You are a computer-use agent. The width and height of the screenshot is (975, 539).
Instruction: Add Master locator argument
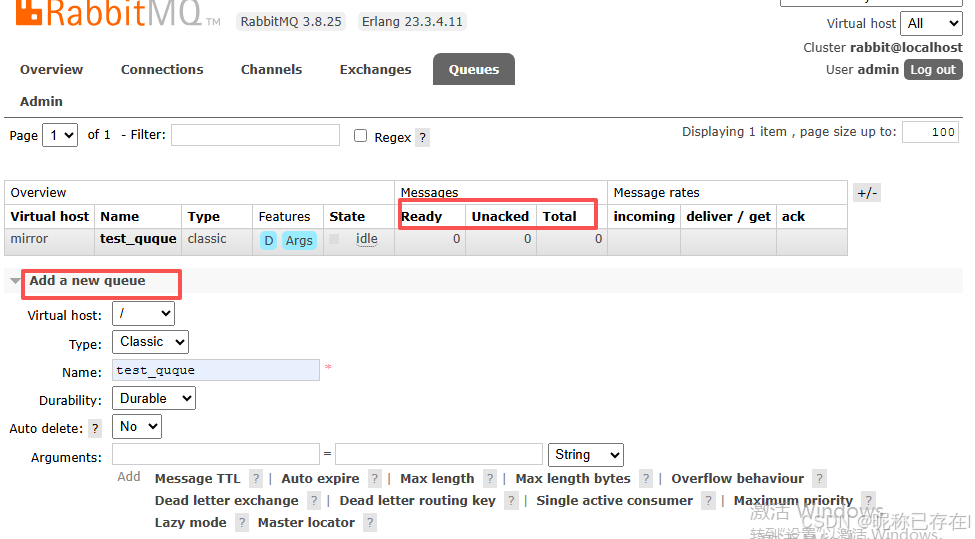point(306,523)
